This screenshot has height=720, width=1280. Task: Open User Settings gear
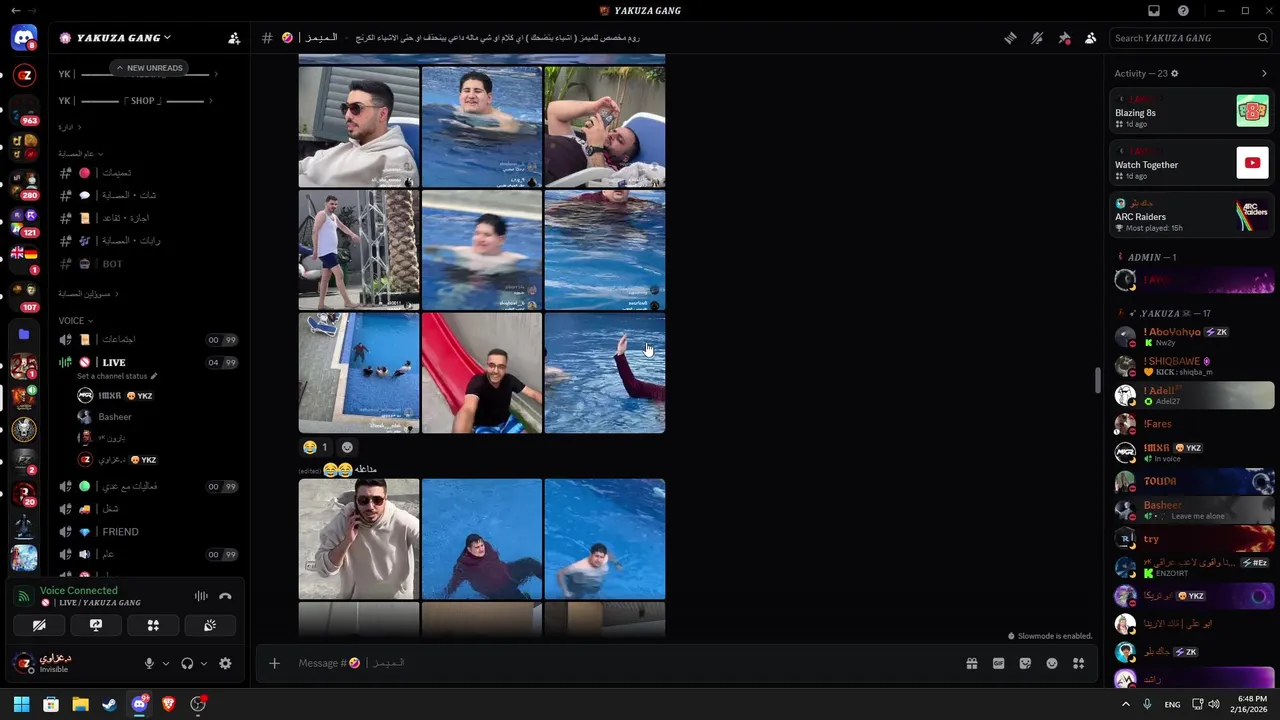pyautogui.click(x=225, y=663)
